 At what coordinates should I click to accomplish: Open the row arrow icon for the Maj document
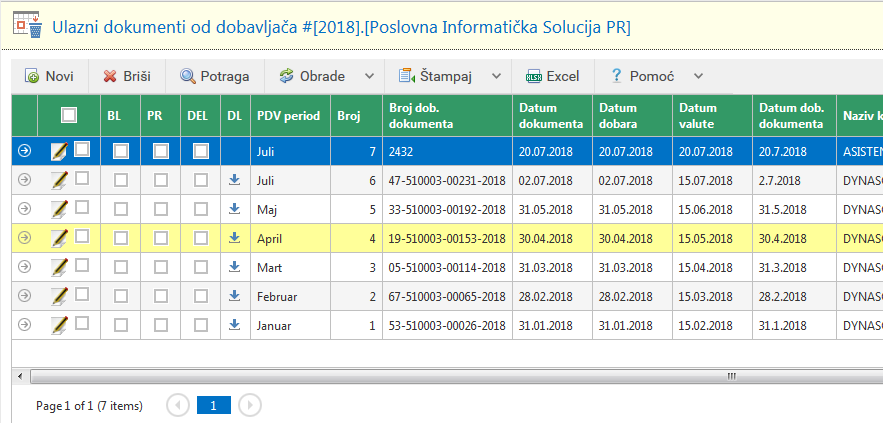click(25, 209)
